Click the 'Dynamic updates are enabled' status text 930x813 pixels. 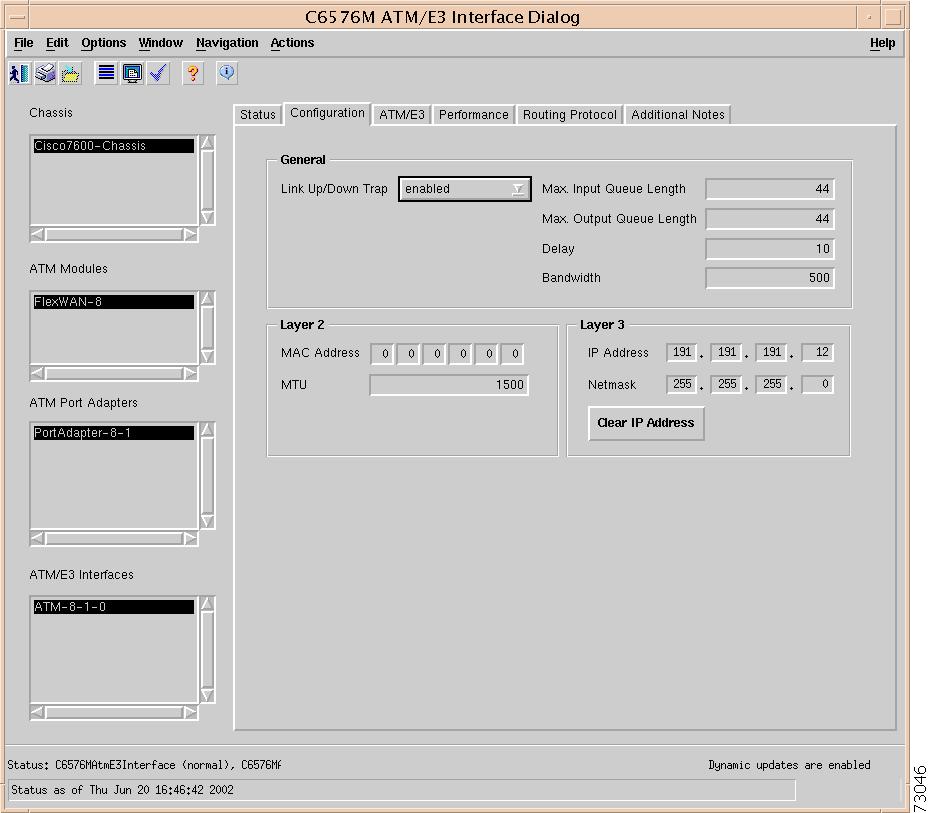tap(789, 766)
